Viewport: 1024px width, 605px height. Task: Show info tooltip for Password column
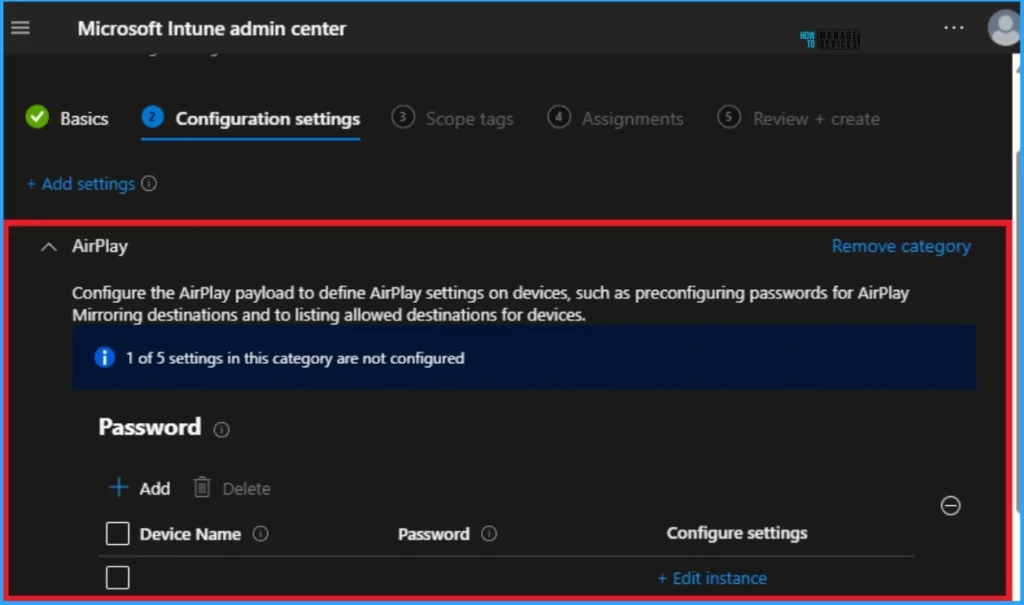pyautogui.click(x=489, y=534)
